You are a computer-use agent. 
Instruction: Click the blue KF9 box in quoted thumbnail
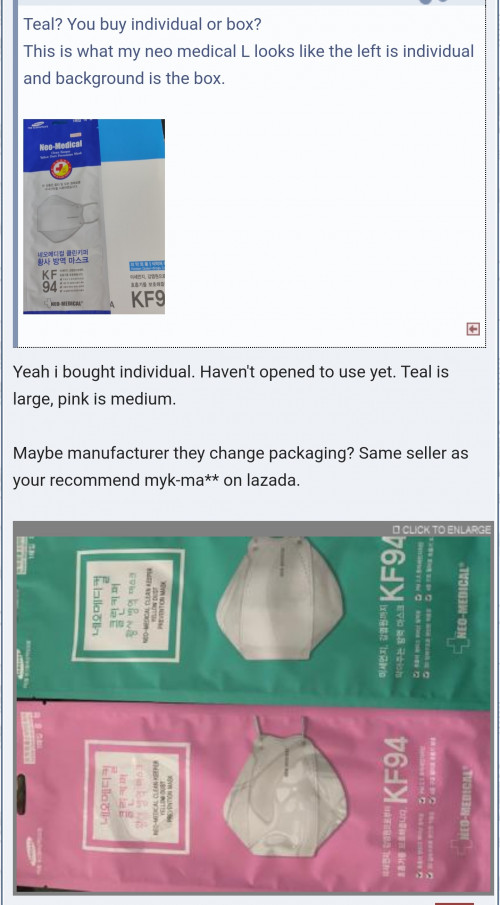(137, 216)
